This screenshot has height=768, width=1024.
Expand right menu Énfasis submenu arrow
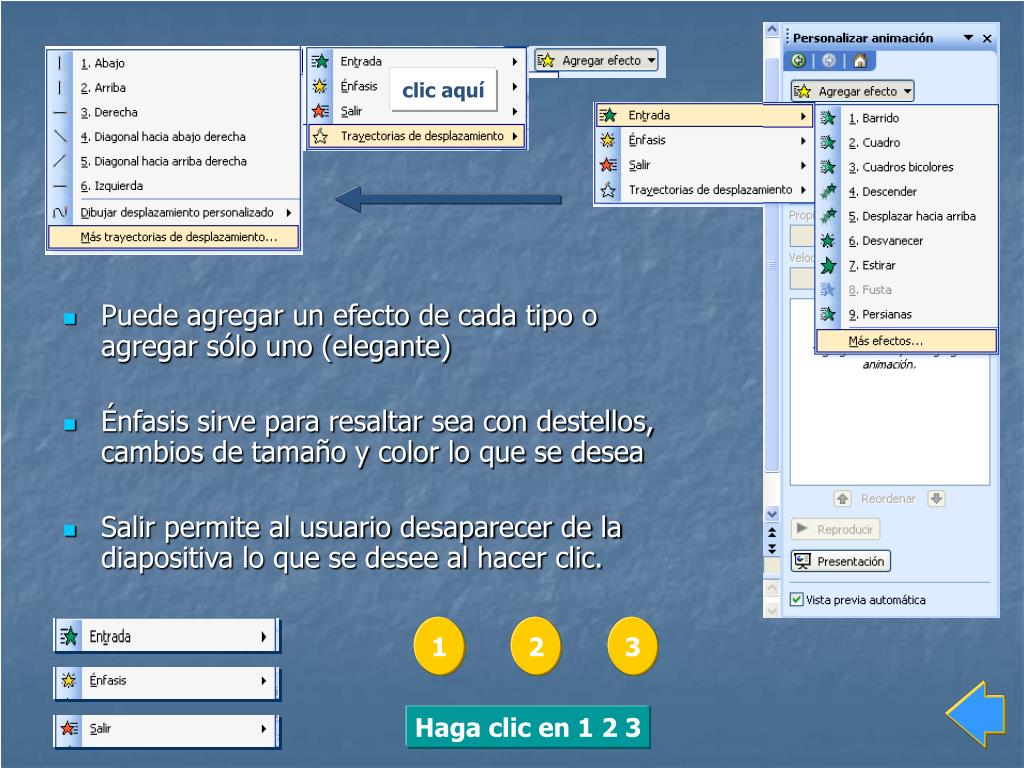[x=803, y=140]
